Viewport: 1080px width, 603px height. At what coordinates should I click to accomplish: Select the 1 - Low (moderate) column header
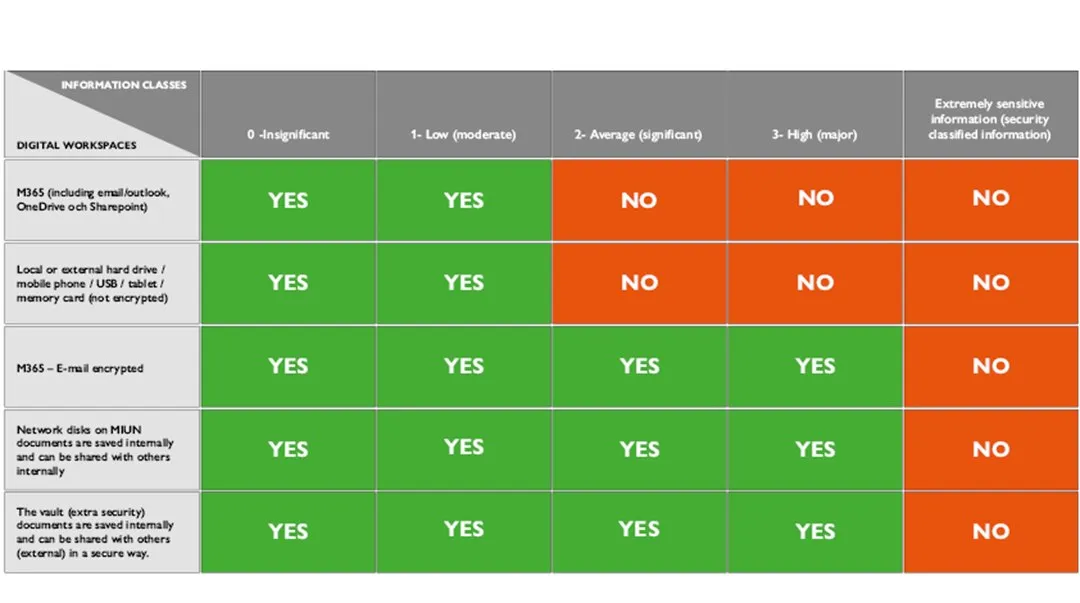(463, 134)
